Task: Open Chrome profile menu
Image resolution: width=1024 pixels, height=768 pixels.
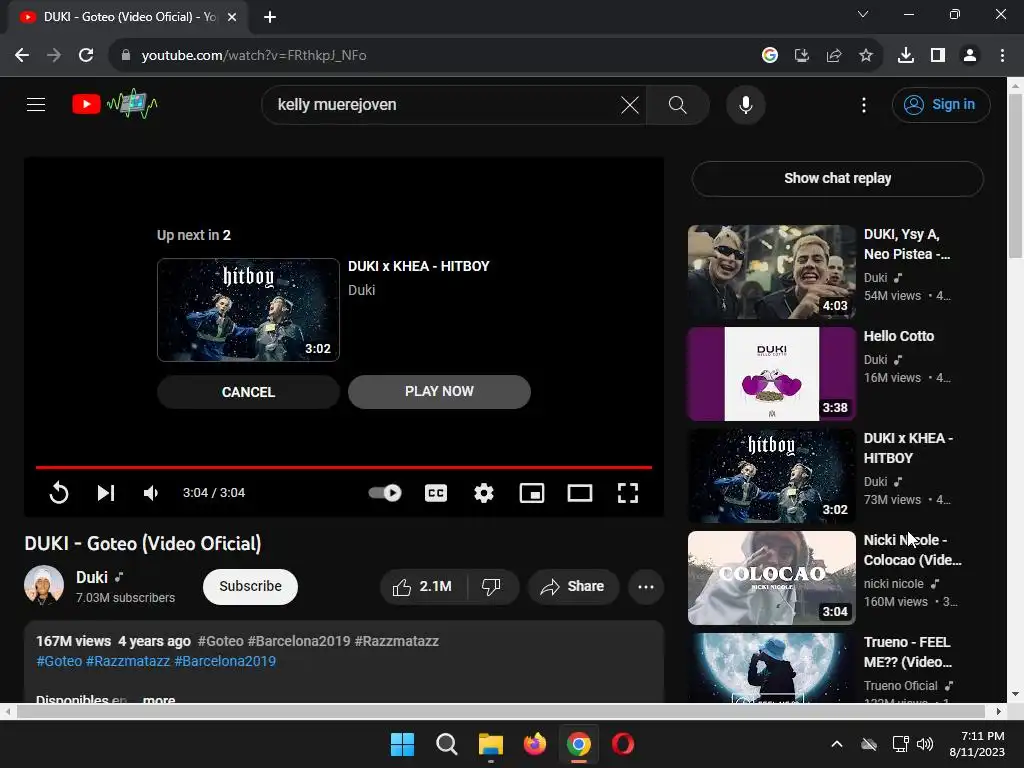Action: (970, 56)
